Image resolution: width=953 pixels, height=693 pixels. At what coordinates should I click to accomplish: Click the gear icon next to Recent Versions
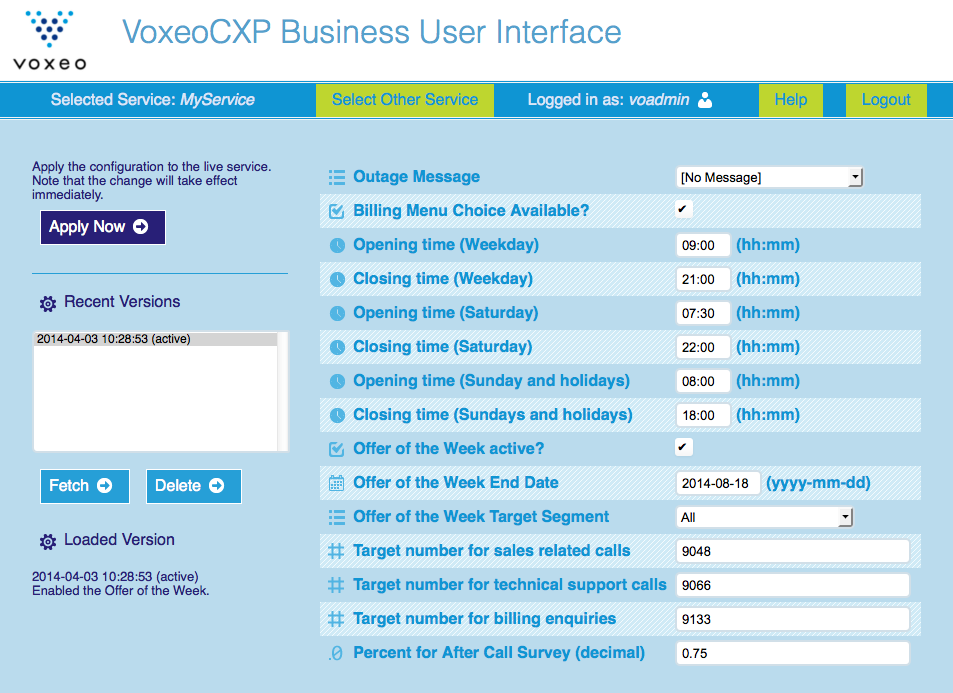pyautogui.click(x=47, y=303)
